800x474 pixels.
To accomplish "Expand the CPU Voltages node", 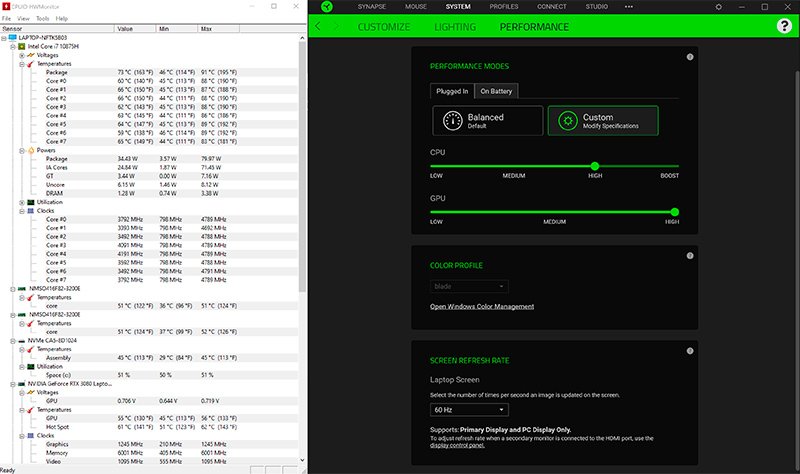I will click(x=22, y=55).
